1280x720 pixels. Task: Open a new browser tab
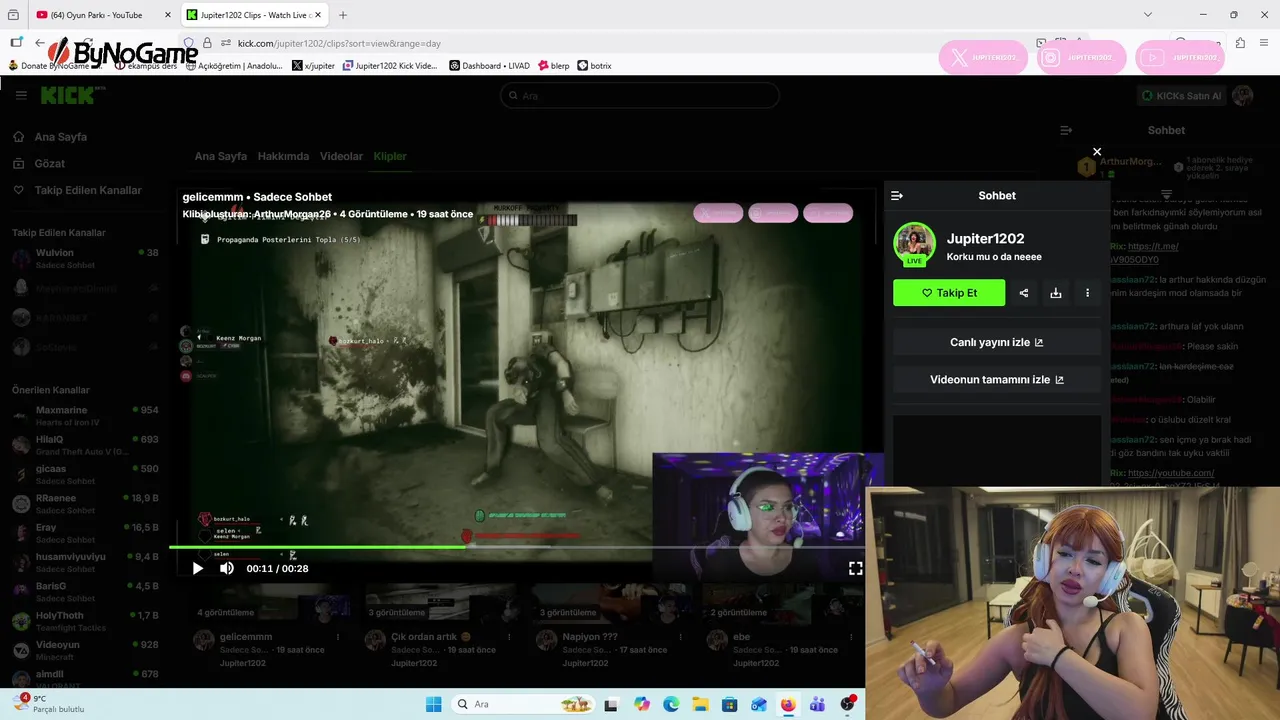tap(343, 15)
